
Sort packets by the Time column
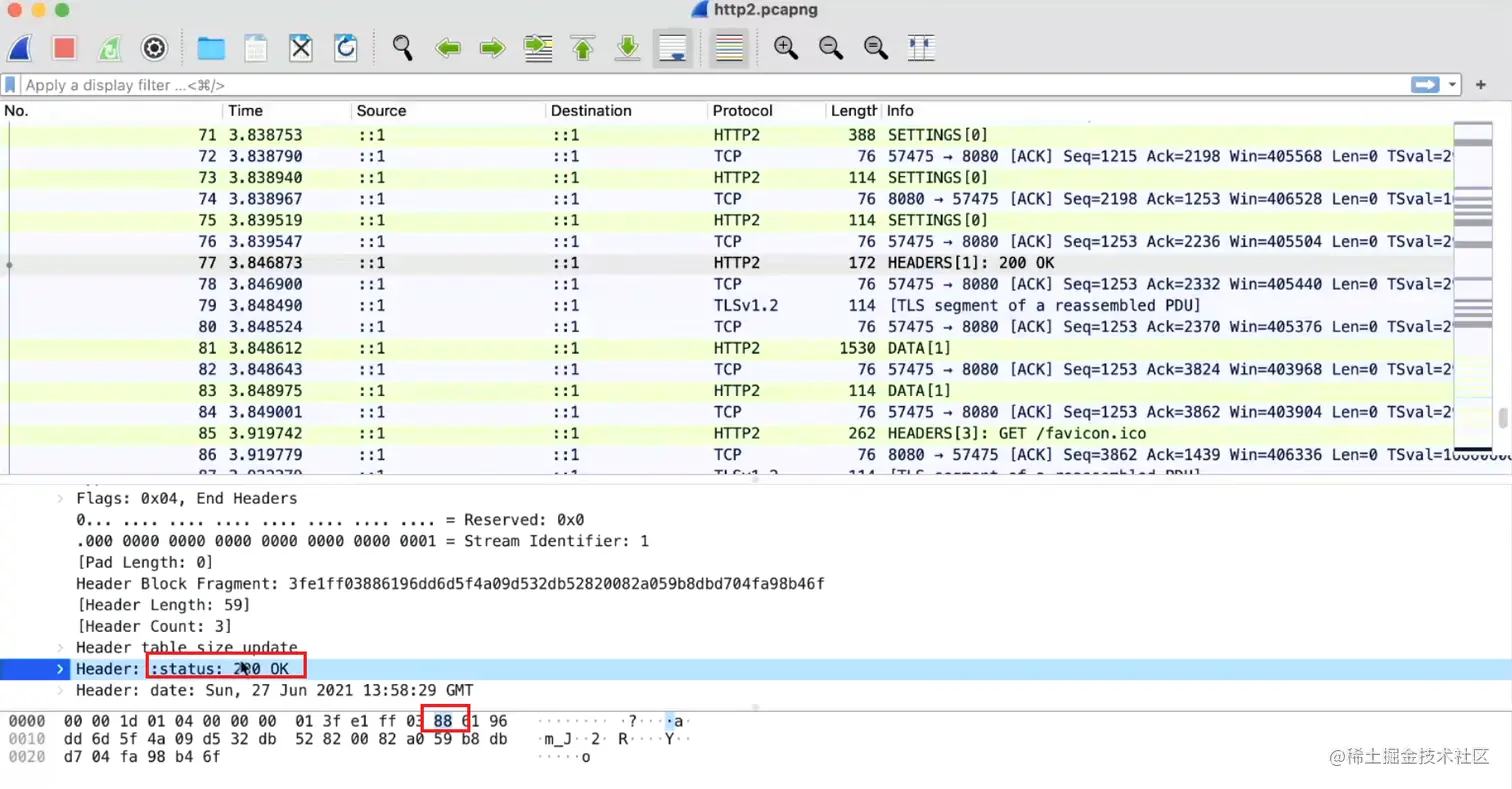(x=288, y=111)
